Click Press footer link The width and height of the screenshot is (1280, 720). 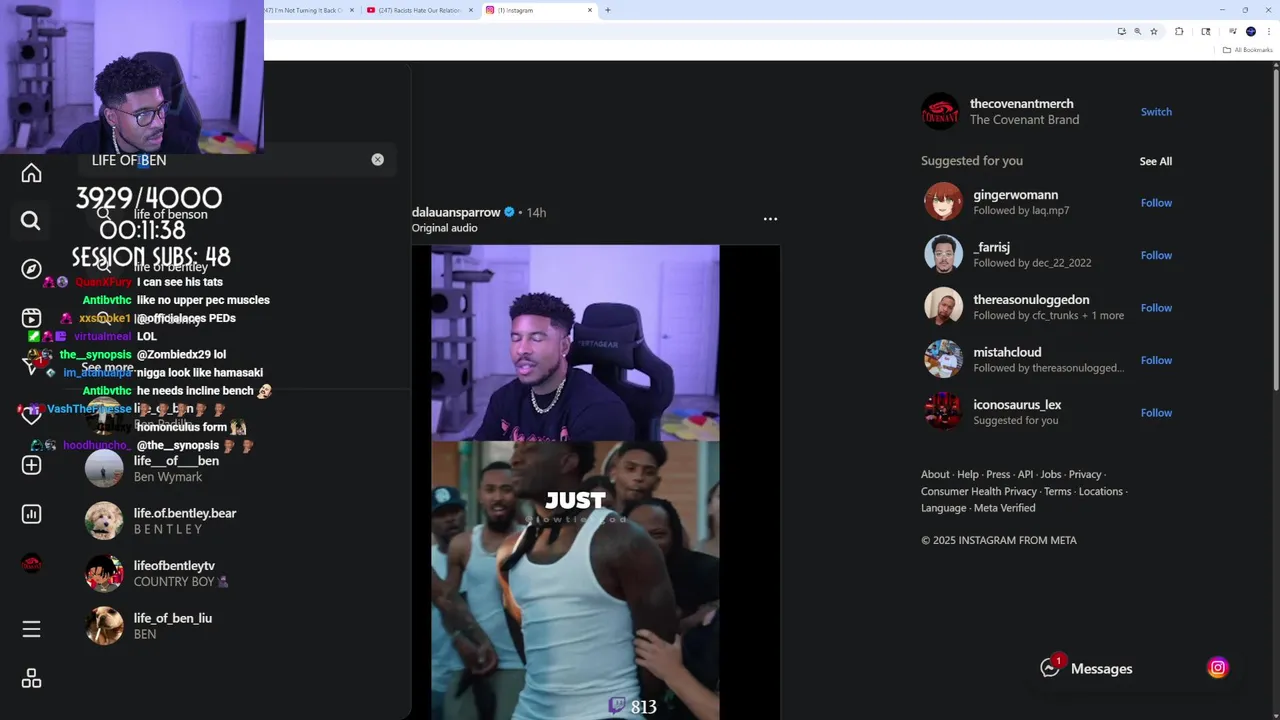[998, 475]
